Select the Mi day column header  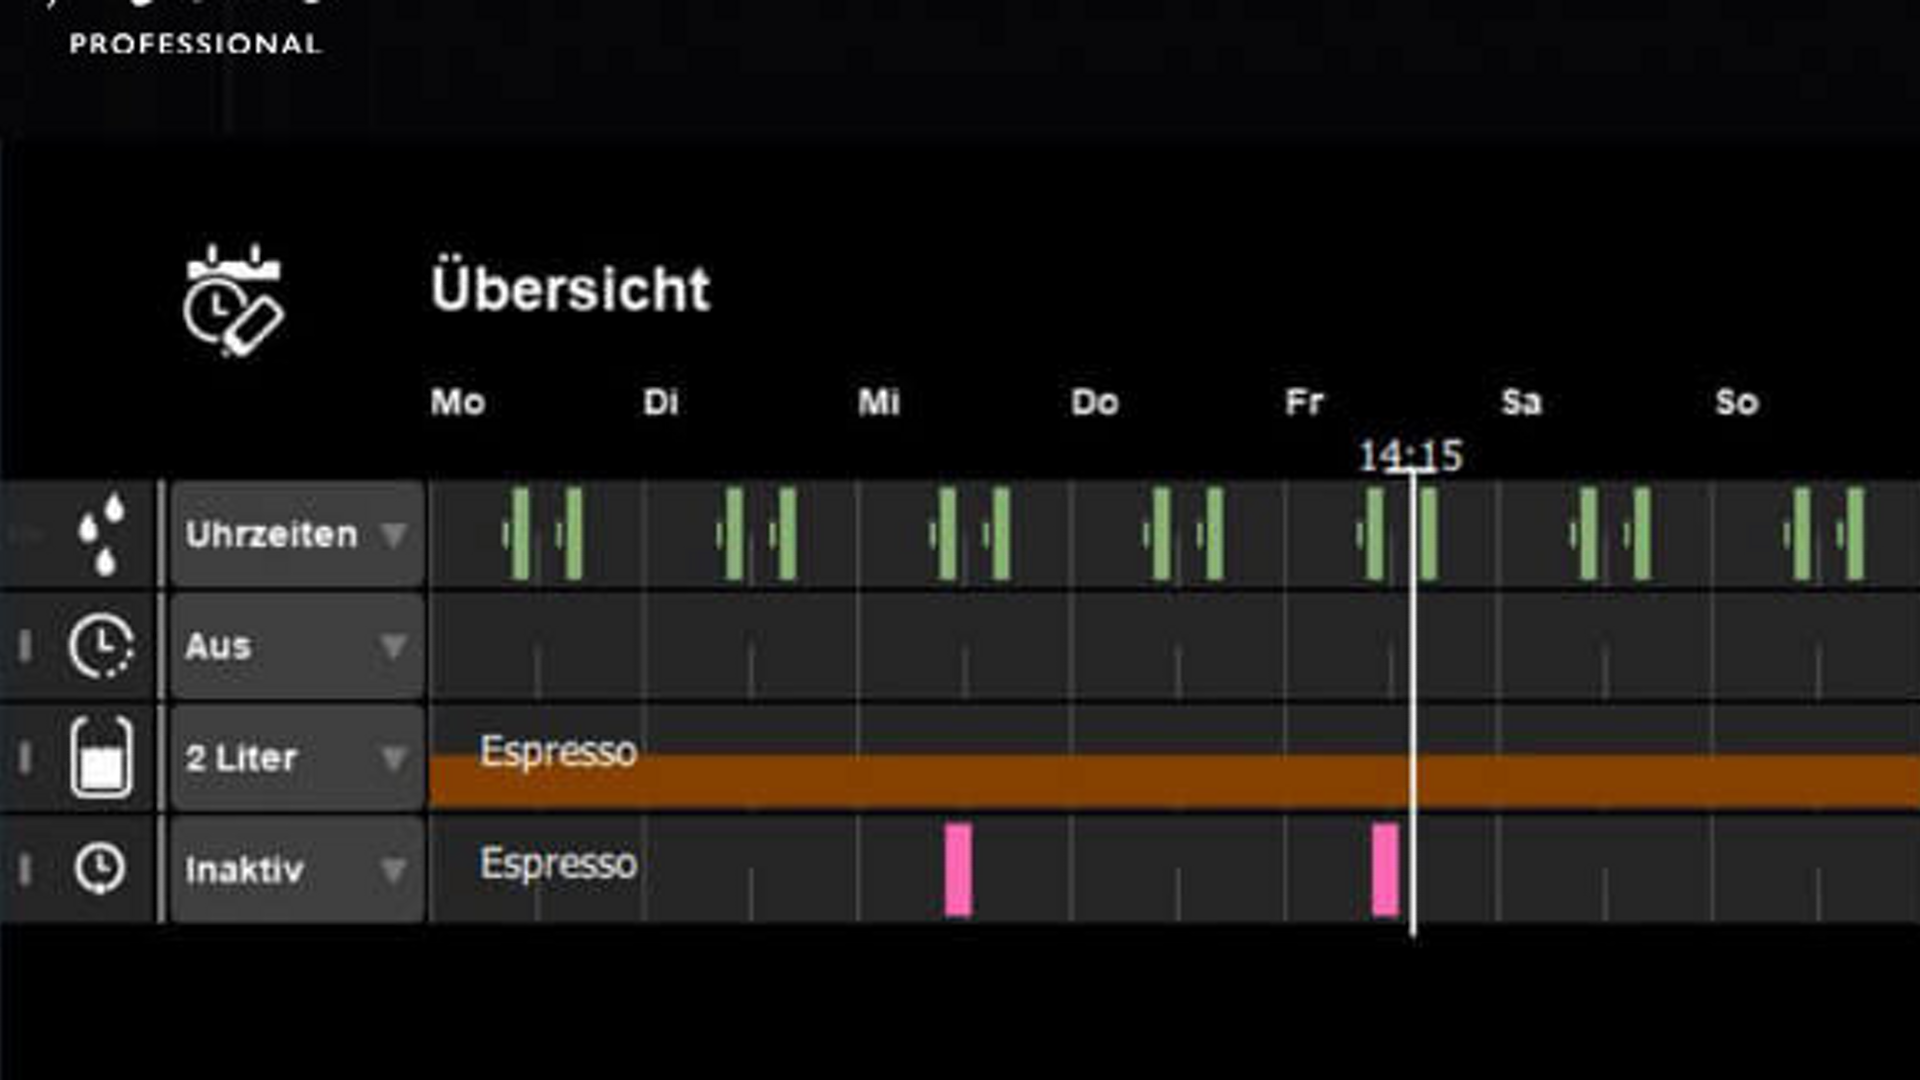pyautogui.click(x=879, y=402)
